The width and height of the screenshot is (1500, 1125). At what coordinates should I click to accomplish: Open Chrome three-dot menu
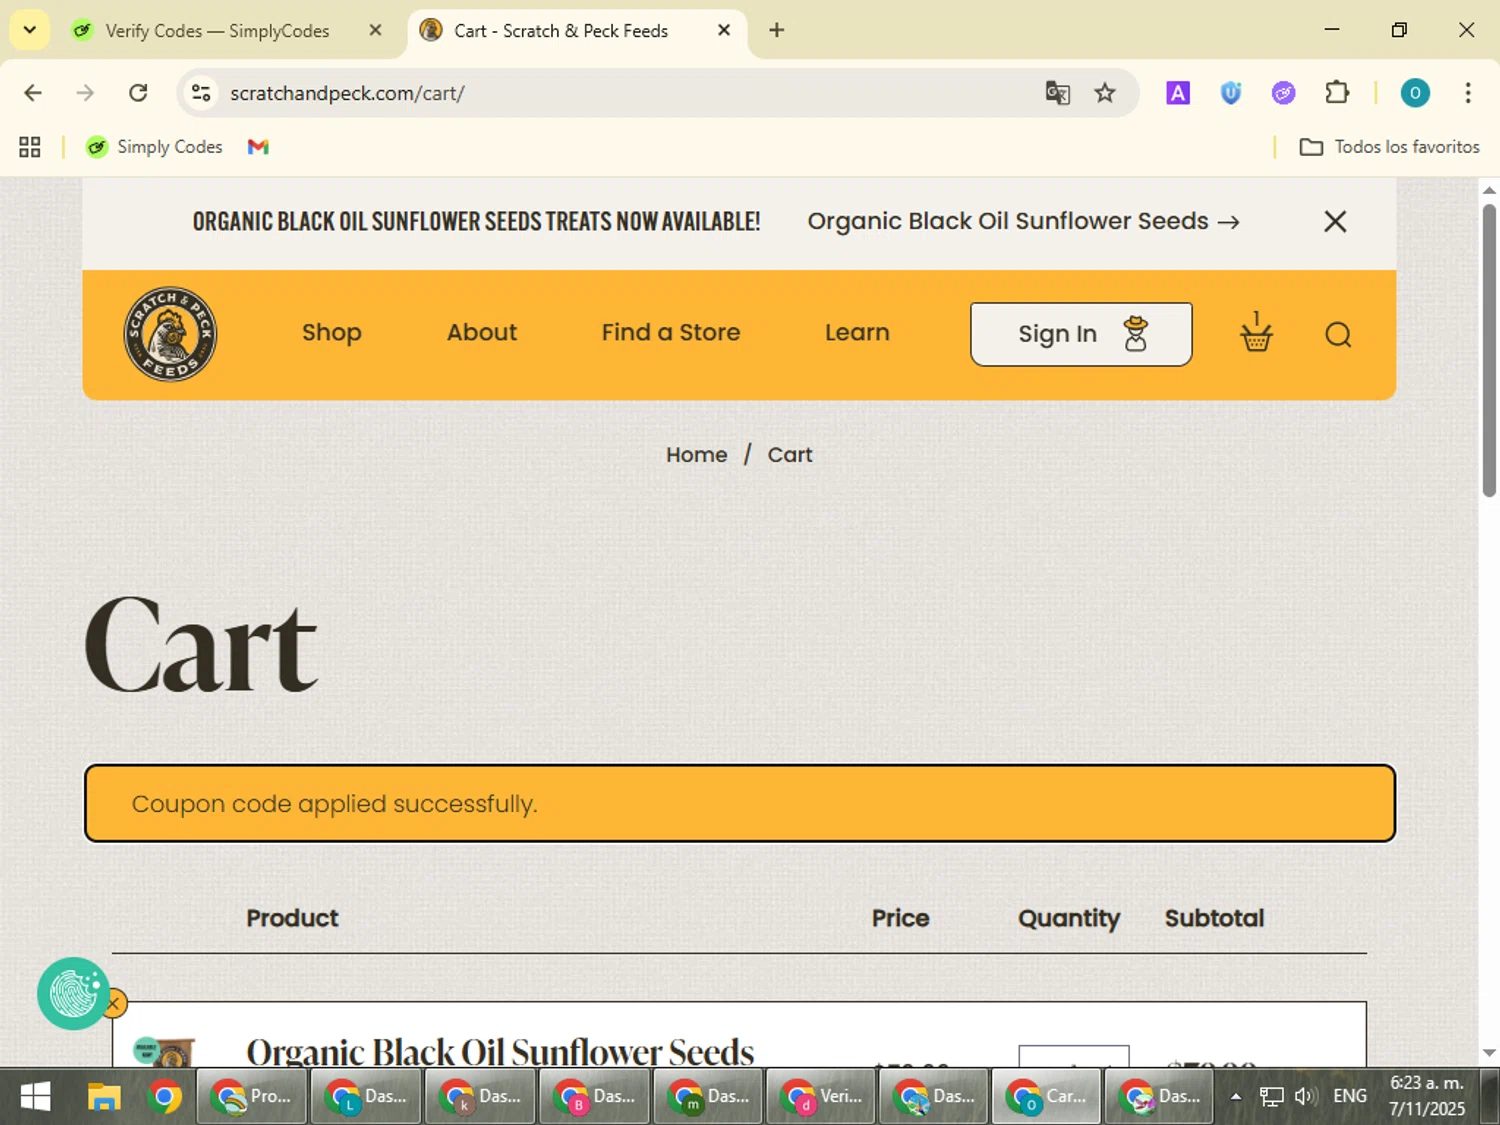tap(1467, 93)
